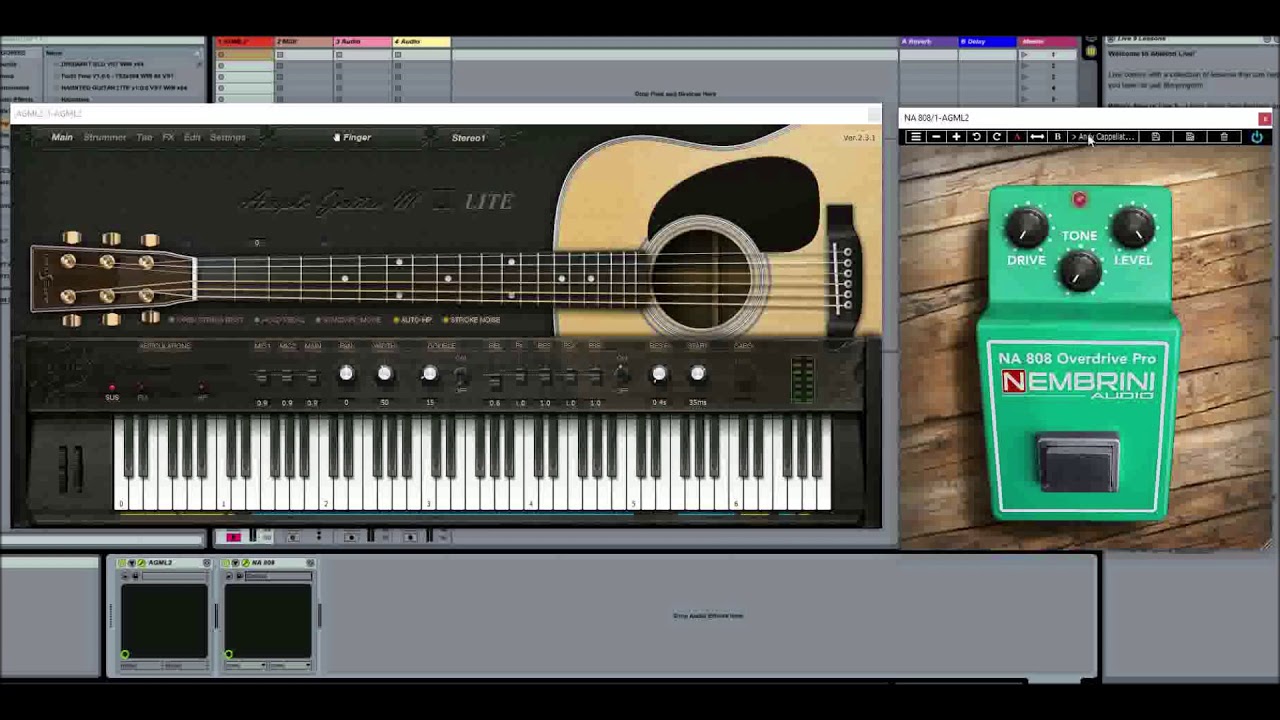Toggle the AUTO-HP option
Viewport: 1280px width, 720px height.
[x=413, y=320]
